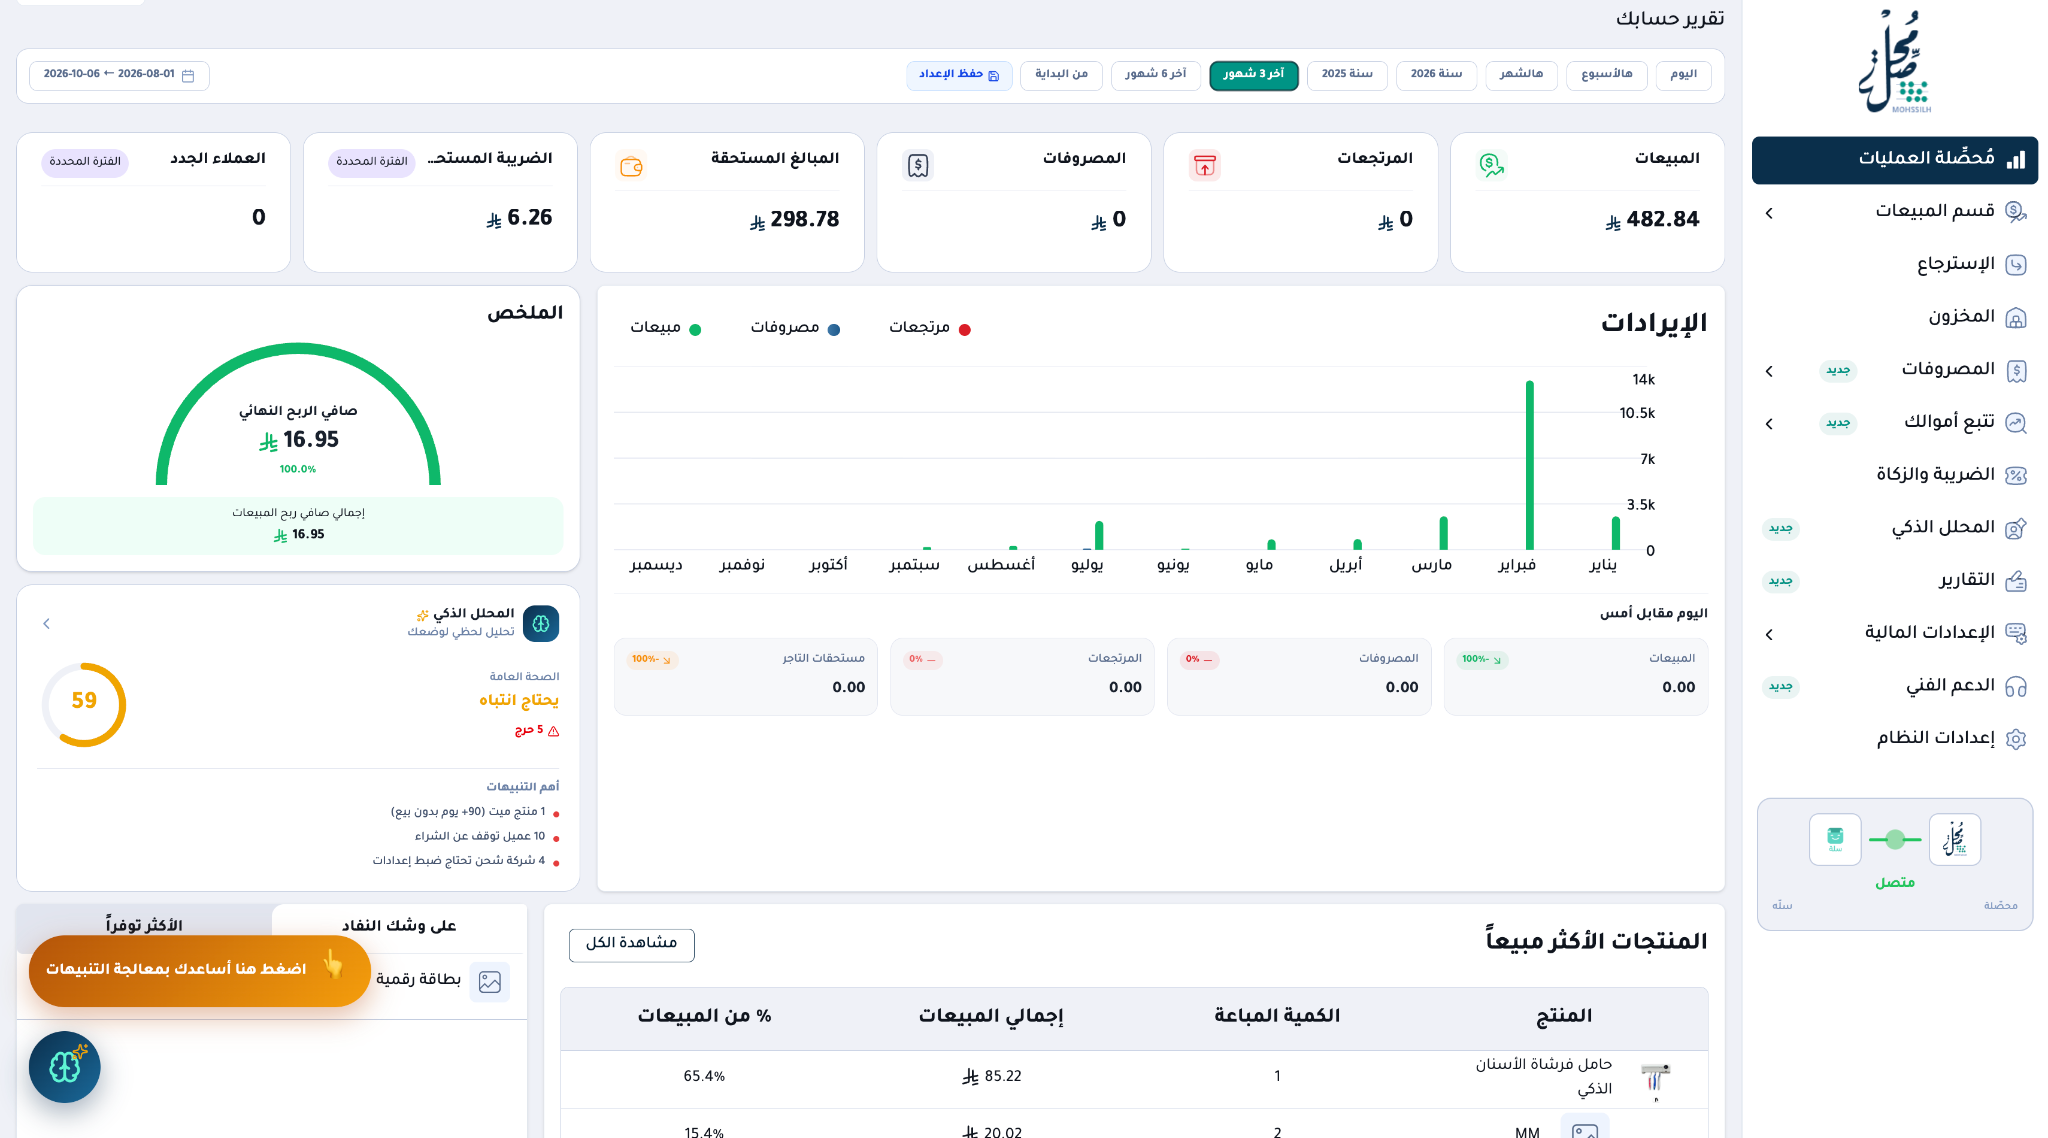2048x1138 pixels.
Task: Click the Salla connected store icon
Action: click(1835, 839)
